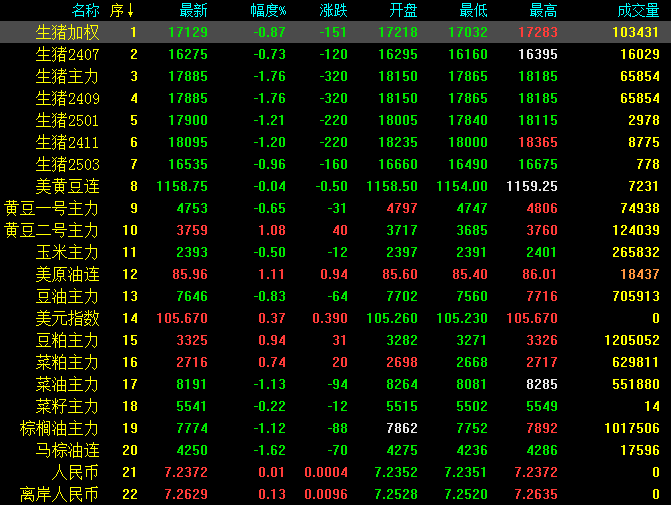Image resolution: width=671 pixels, height=505 pixels.
Task: Sort by the 最高 column header
Action: 543,10
